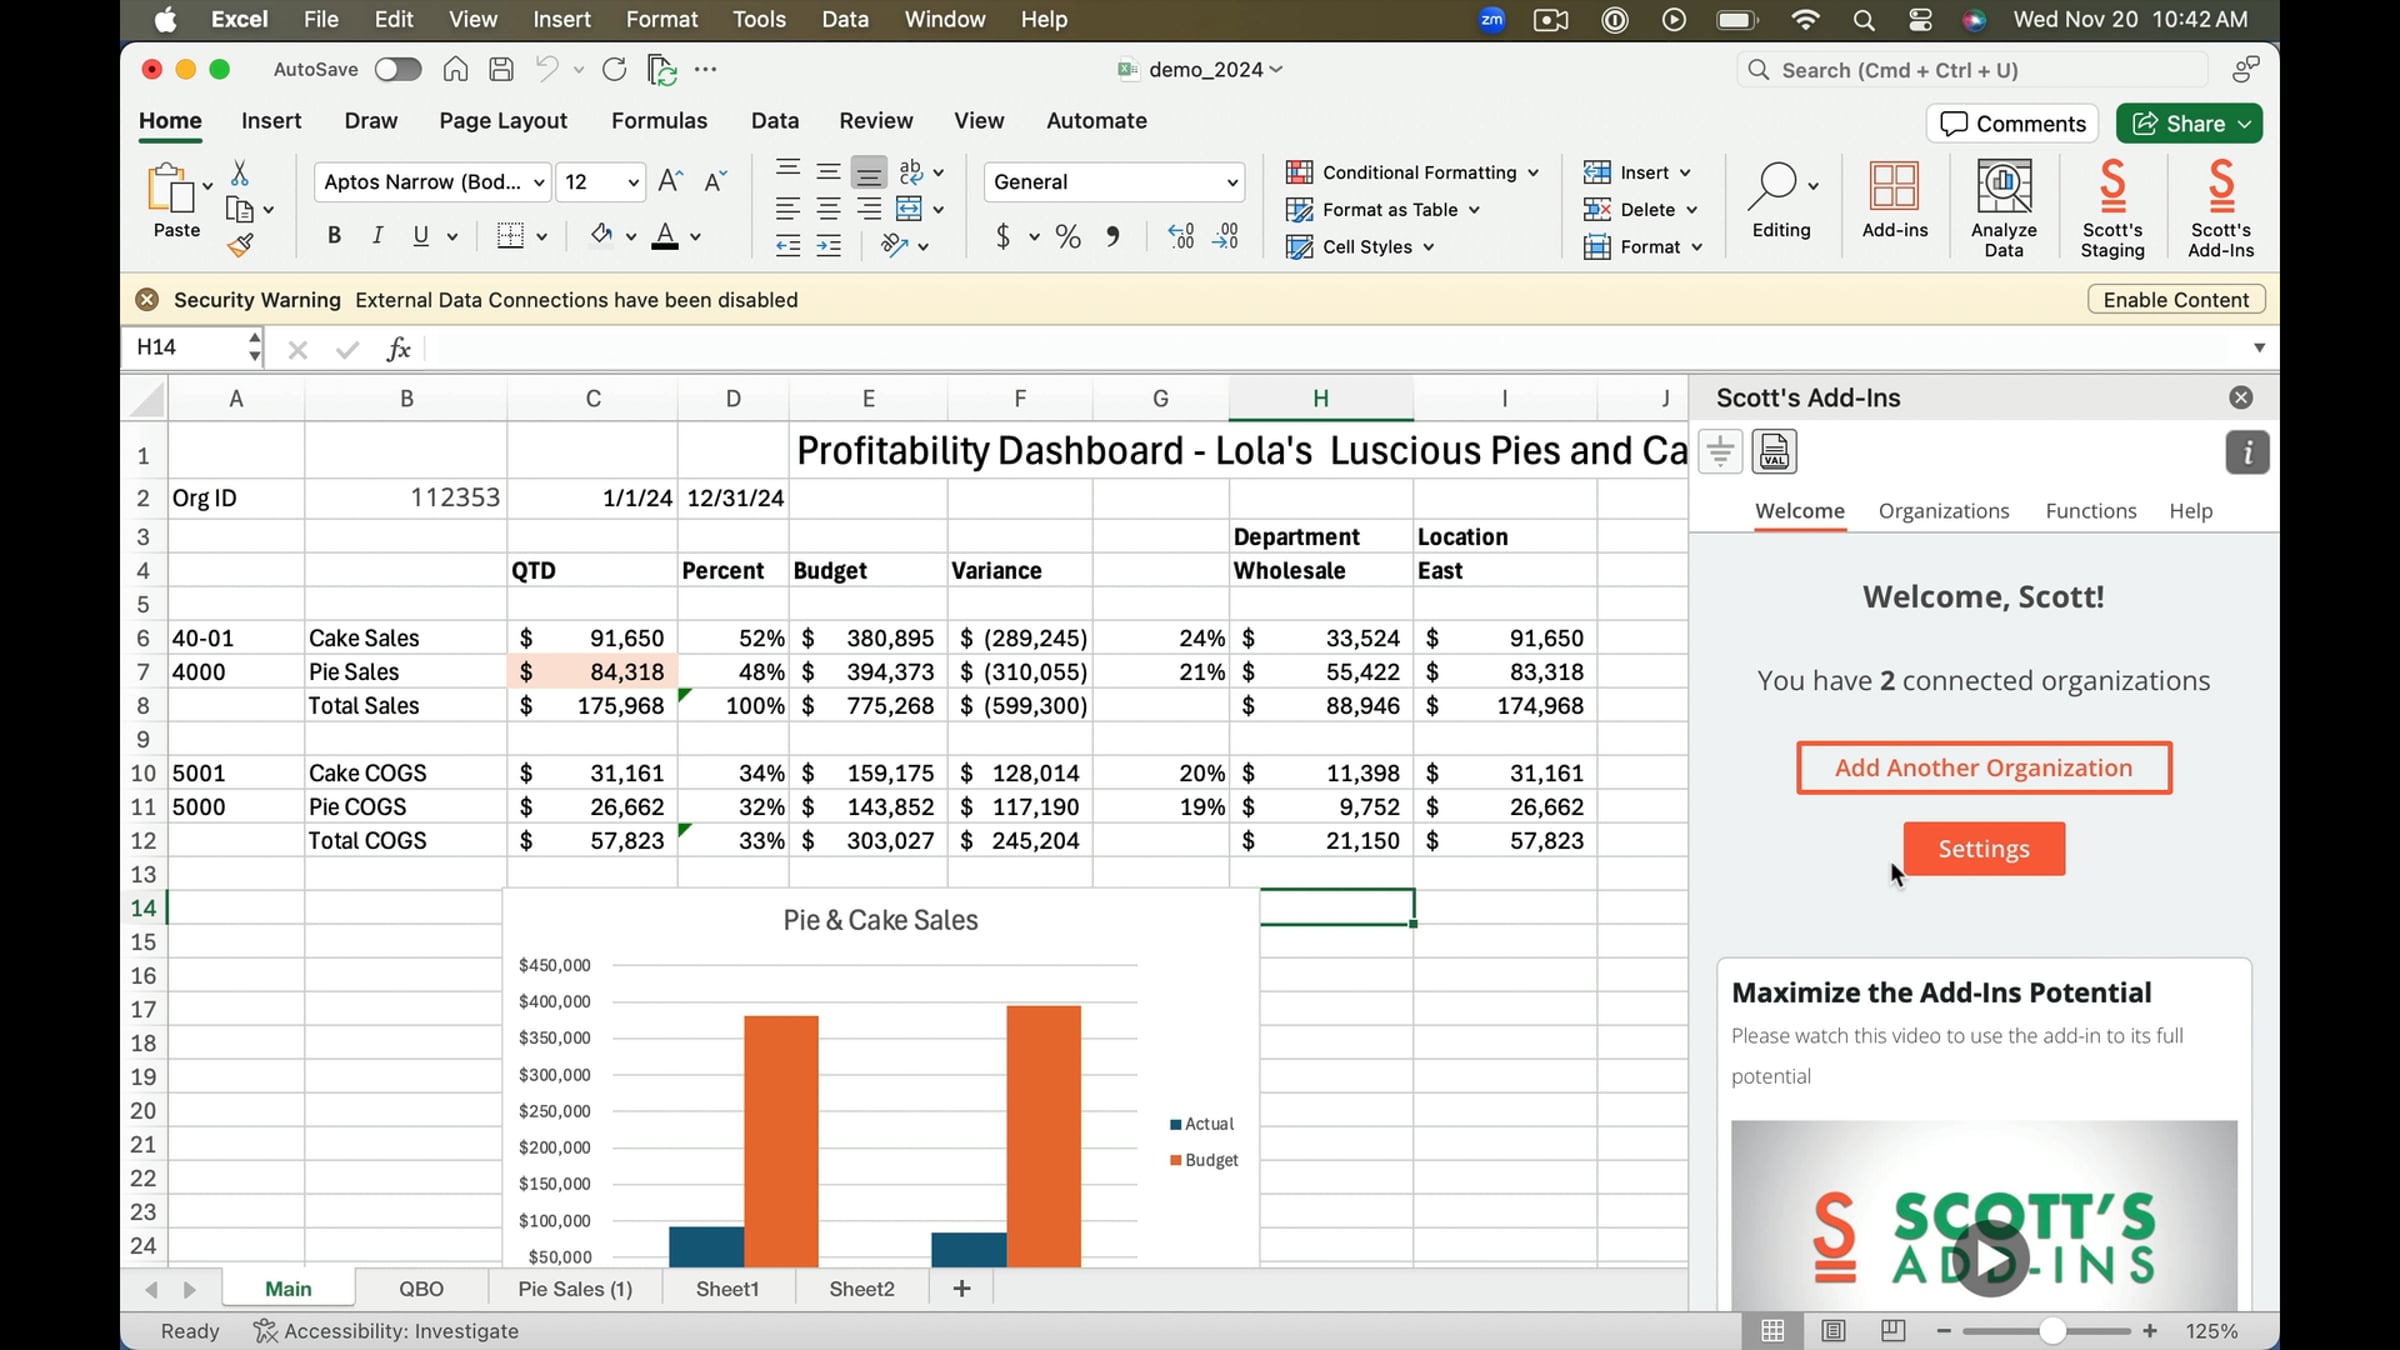Click the Cut scissors icon
Viewport: 2400px width, 1350px height.
[239, 173]
